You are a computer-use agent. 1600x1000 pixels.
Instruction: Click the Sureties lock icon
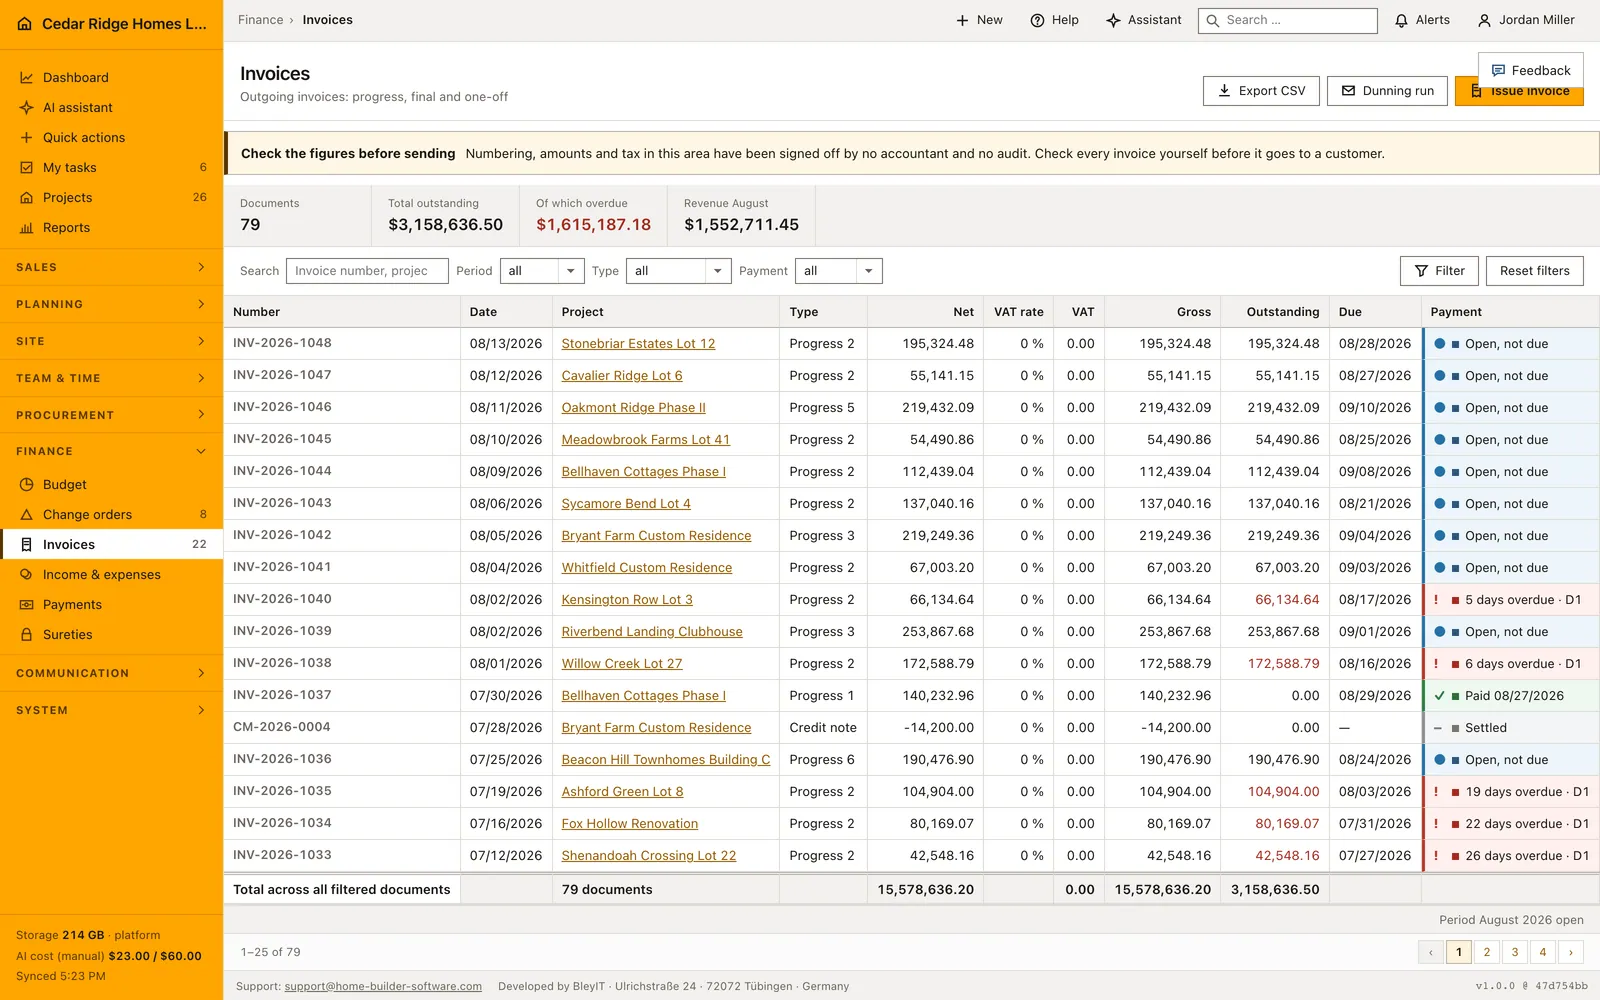tap(27, 634)
